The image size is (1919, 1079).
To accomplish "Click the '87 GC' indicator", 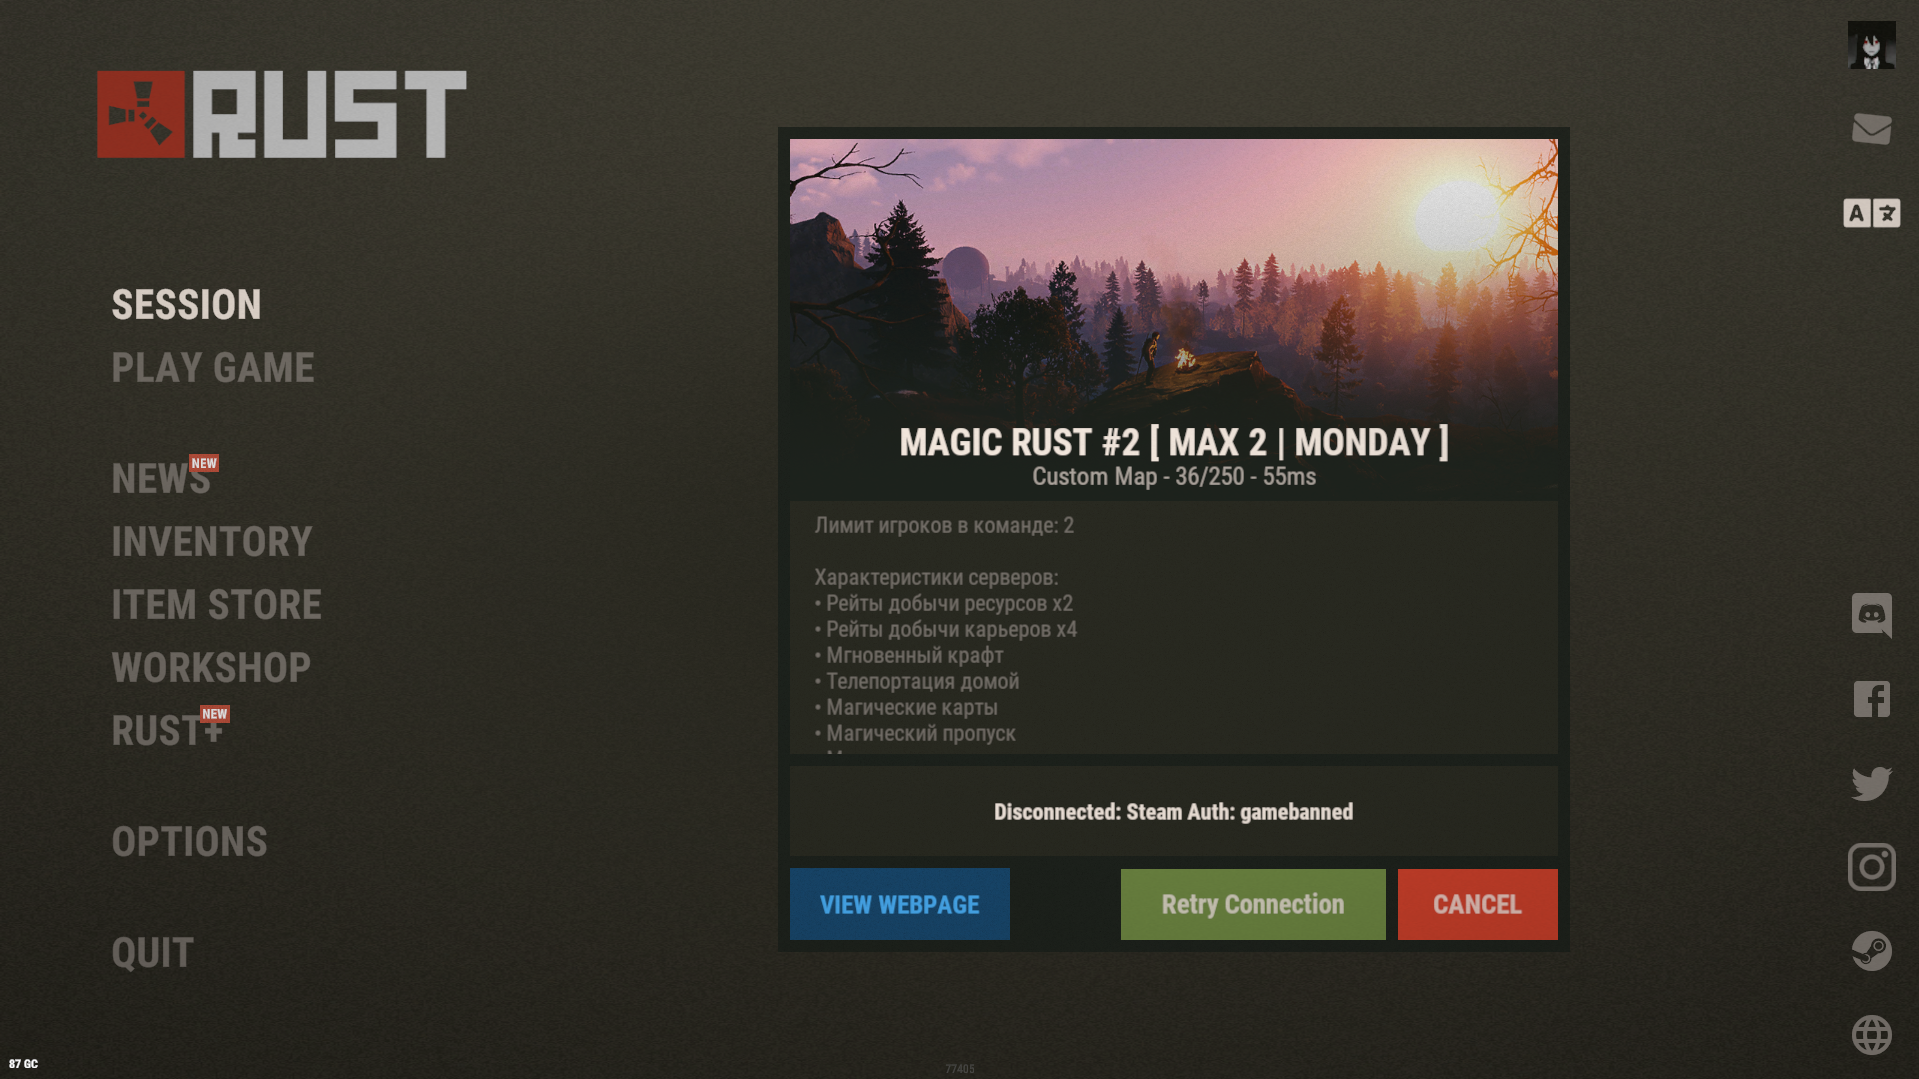I will click(23, 1064).
